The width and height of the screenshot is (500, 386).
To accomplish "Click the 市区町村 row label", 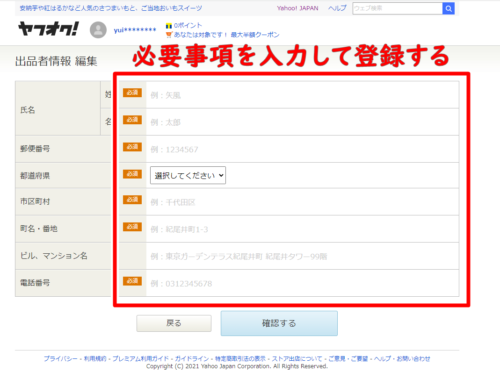I will pyautogui.click(x=35, y=201).
